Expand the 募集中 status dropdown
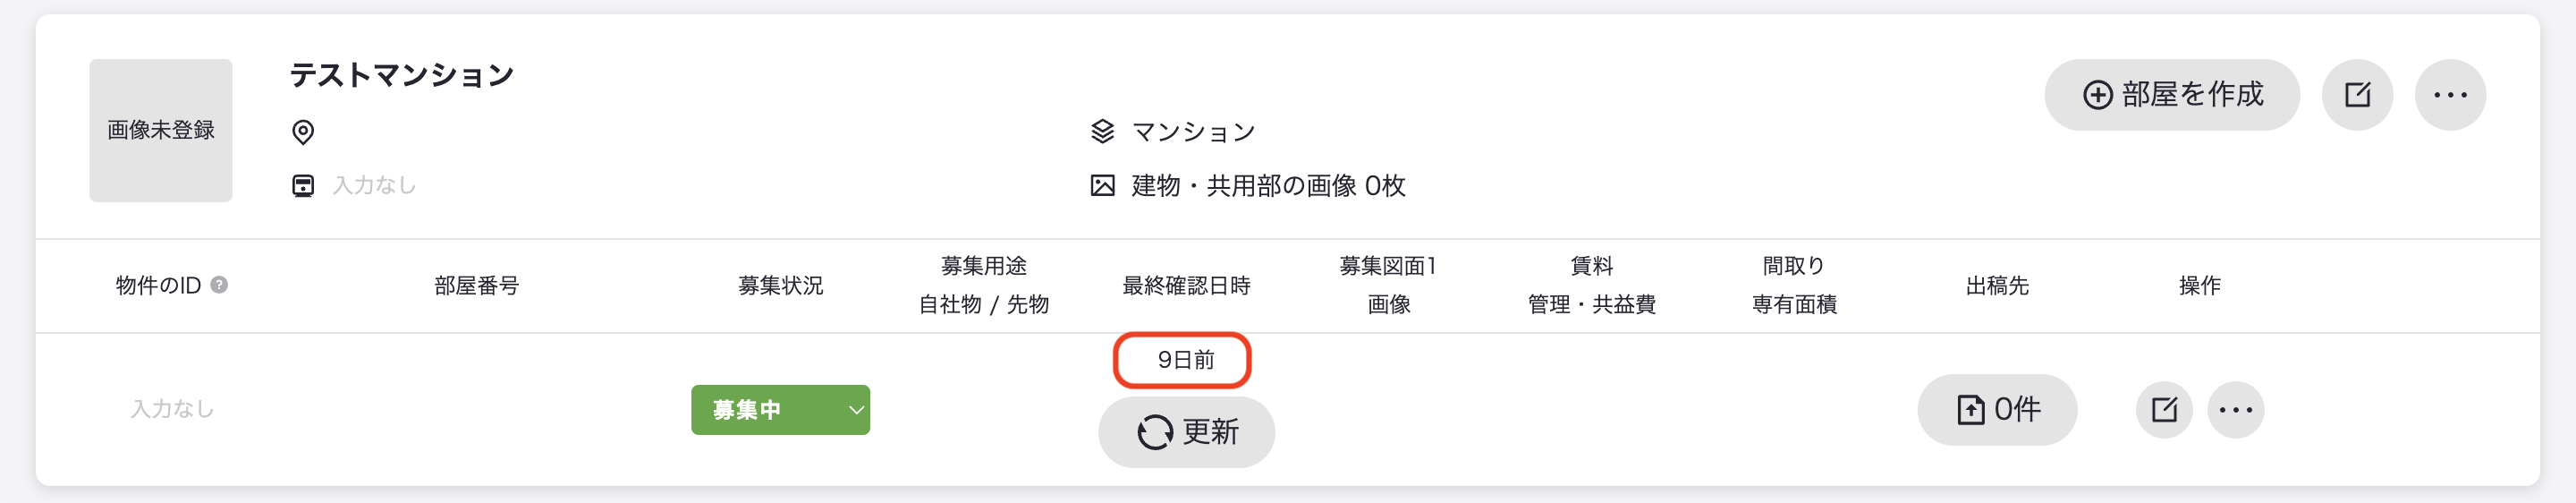2576x503 pixels. (780, 410)
